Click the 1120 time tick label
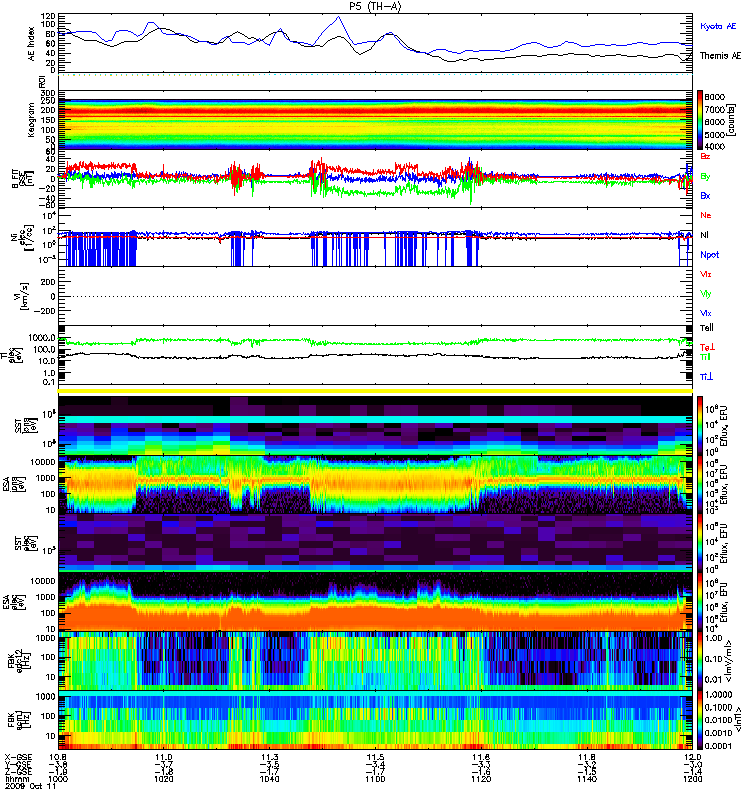This screenshot has width=750, height=800. 481,779
